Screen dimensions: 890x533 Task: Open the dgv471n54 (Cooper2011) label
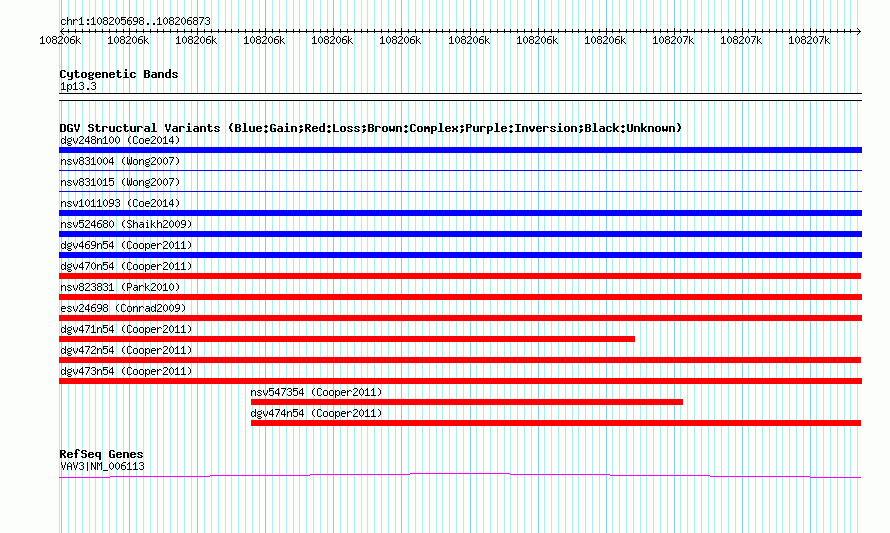click(x=126, y=329)
